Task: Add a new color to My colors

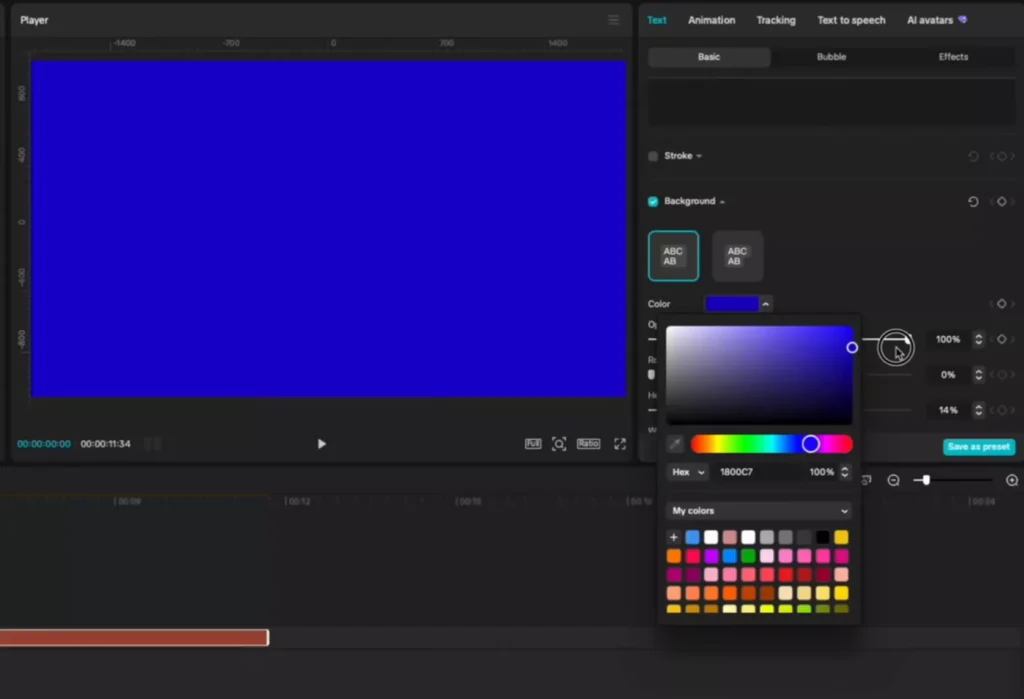Action: click(674, 537)
